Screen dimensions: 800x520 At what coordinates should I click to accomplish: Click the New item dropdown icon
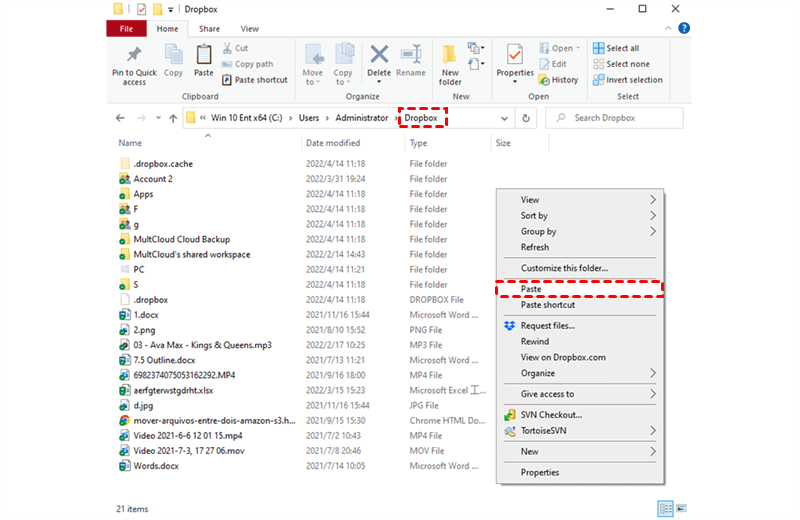click(x=476, y=48)
